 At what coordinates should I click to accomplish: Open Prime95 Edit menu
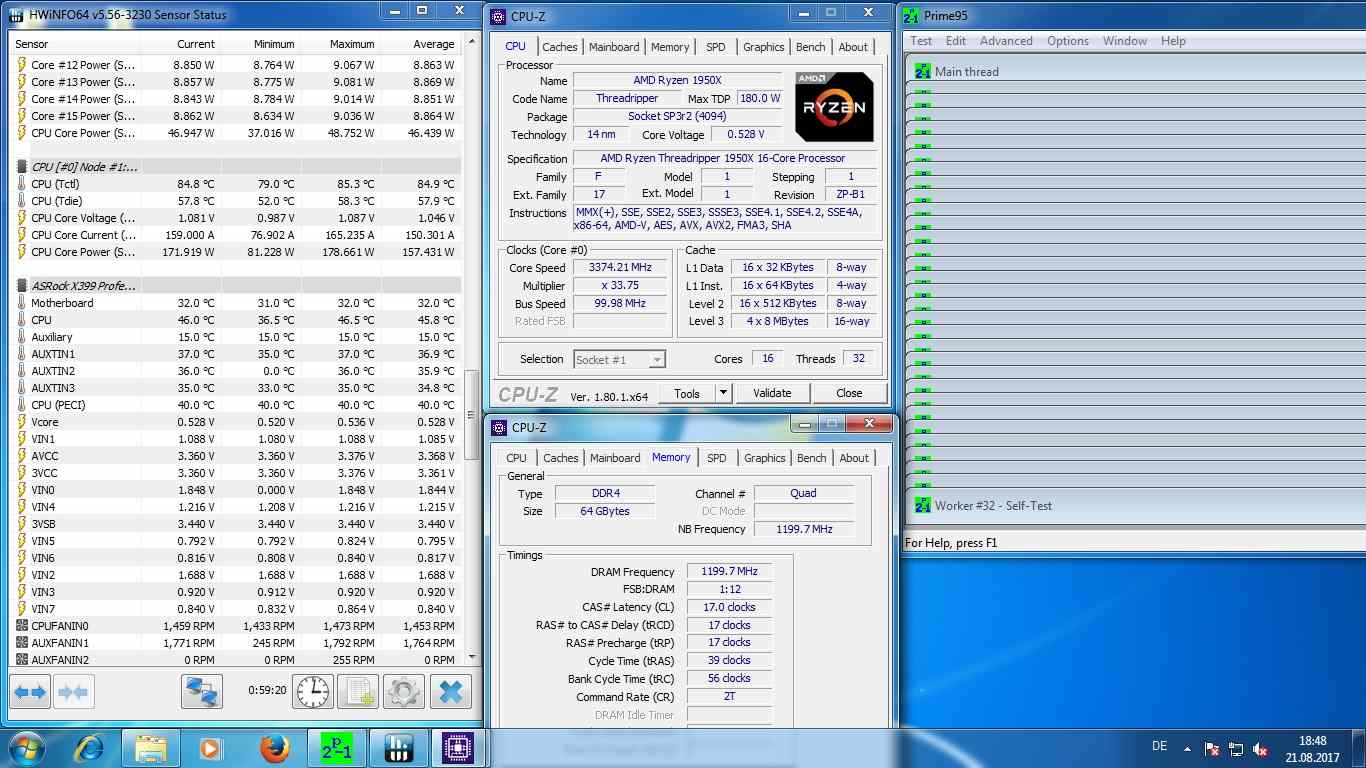click(x=956, y=41)
